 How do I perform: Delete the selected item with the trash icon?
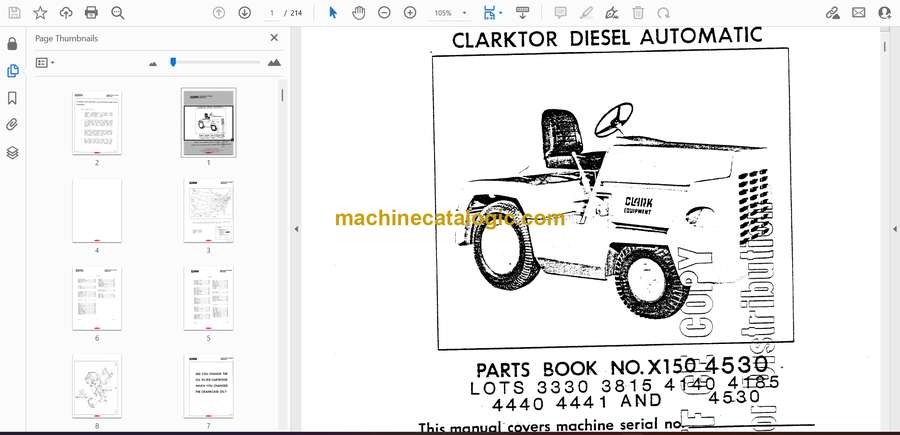click(638, 13)
